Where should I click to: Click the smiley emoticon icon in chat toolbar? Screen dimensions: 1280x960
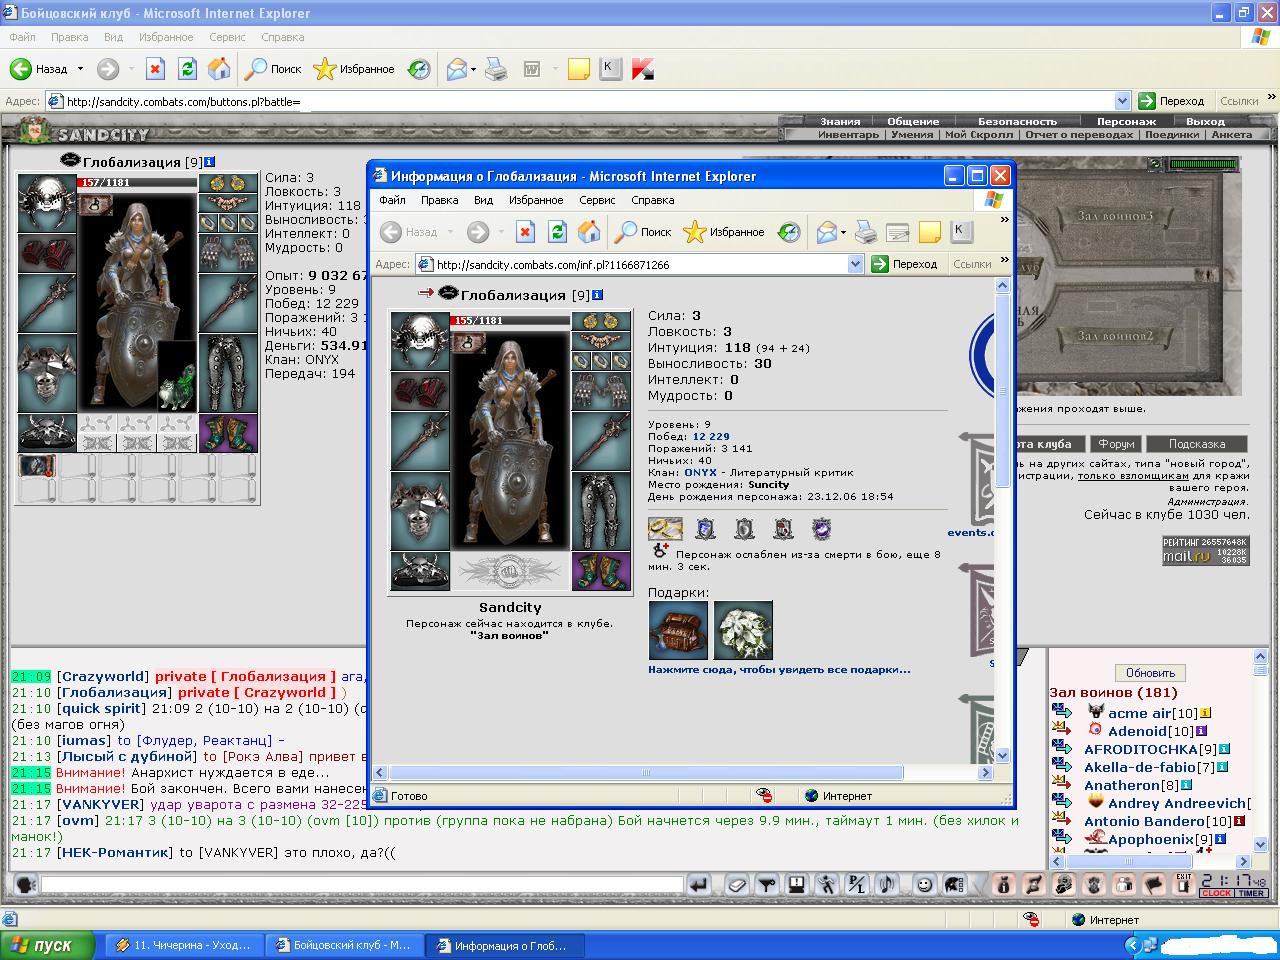pyautogui.click(x=925, y=885)
